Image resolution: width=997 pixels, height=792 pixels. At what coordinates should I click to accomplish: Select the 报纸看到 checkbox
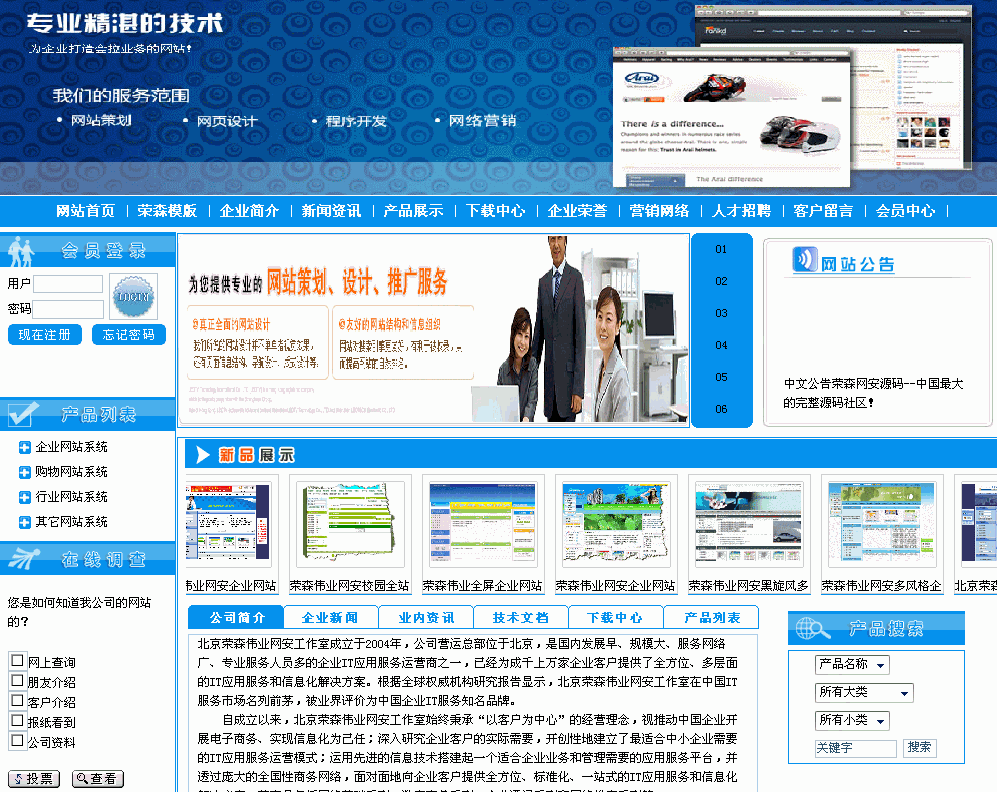pyautogui.click(x=17, y=721)
